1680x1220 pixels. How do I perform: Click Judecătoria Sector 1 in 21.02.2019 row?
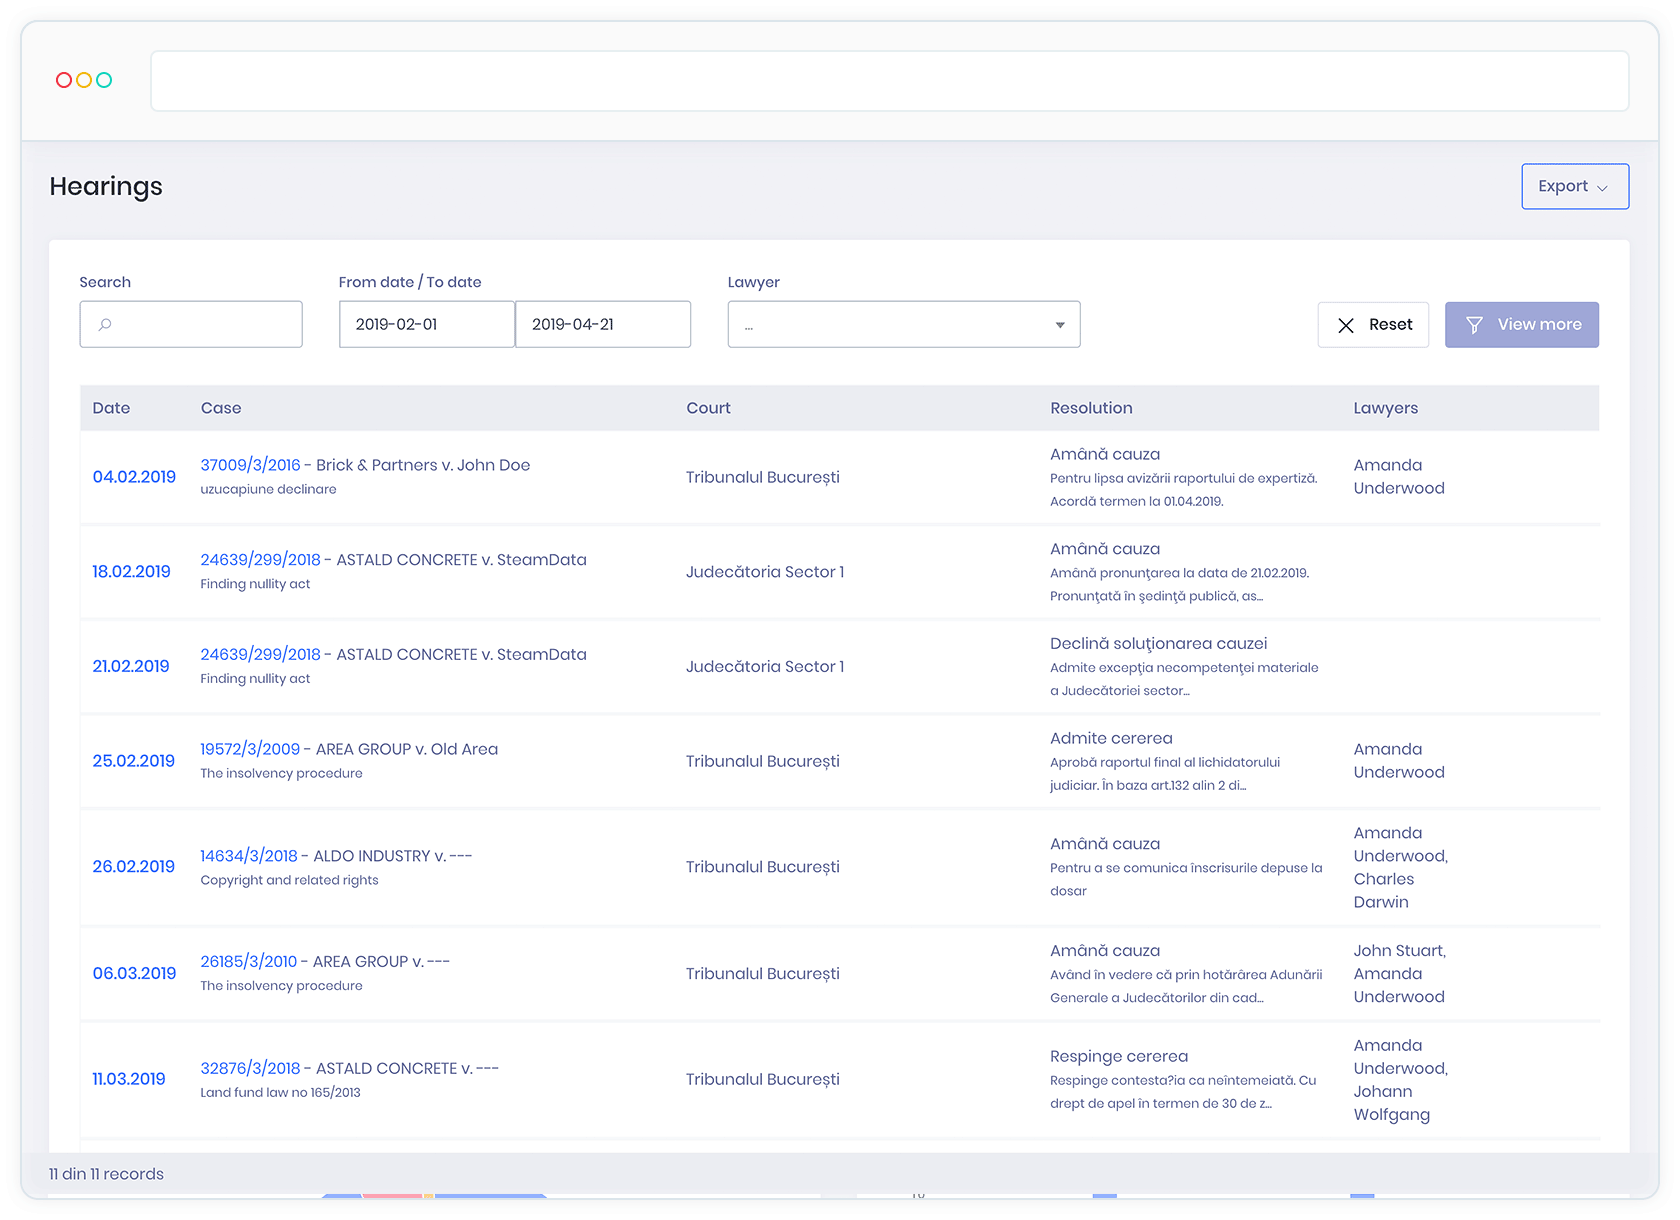pyautogui.click(x=765, y=666)
